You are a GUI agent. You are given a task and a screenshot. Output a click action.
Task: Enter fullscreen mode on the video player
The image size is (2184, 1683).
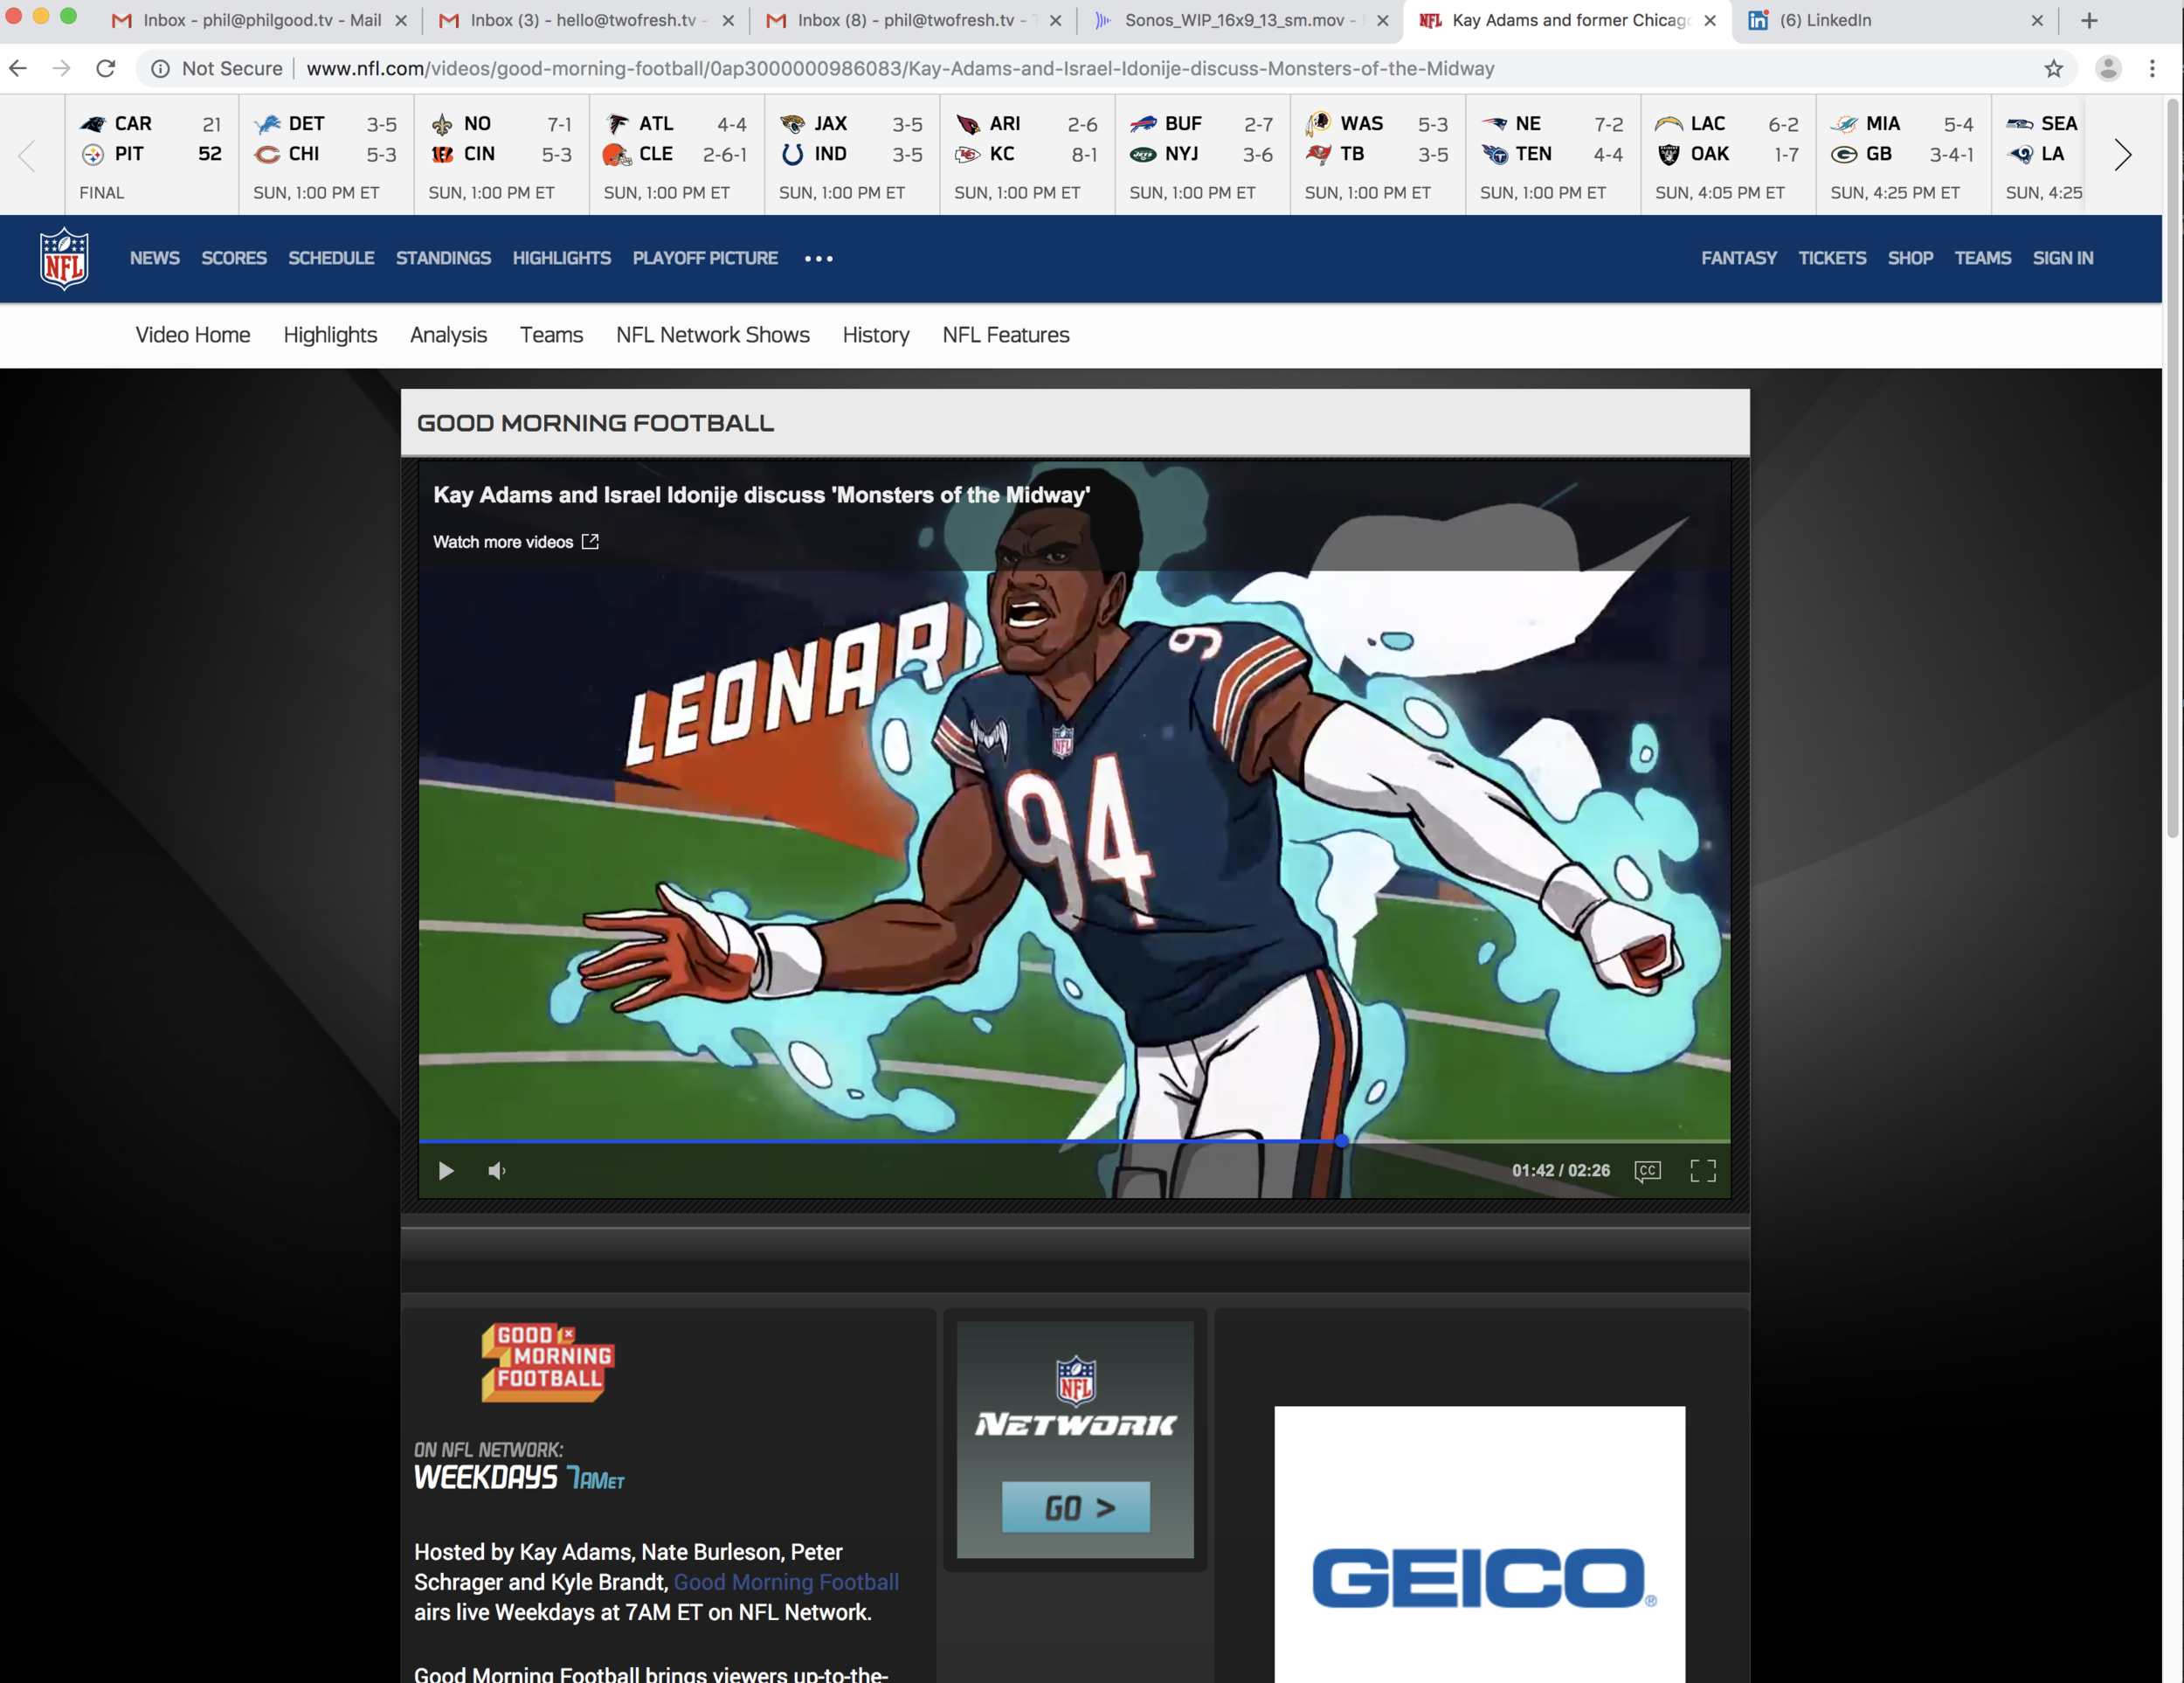(x=1703, y=1170)
